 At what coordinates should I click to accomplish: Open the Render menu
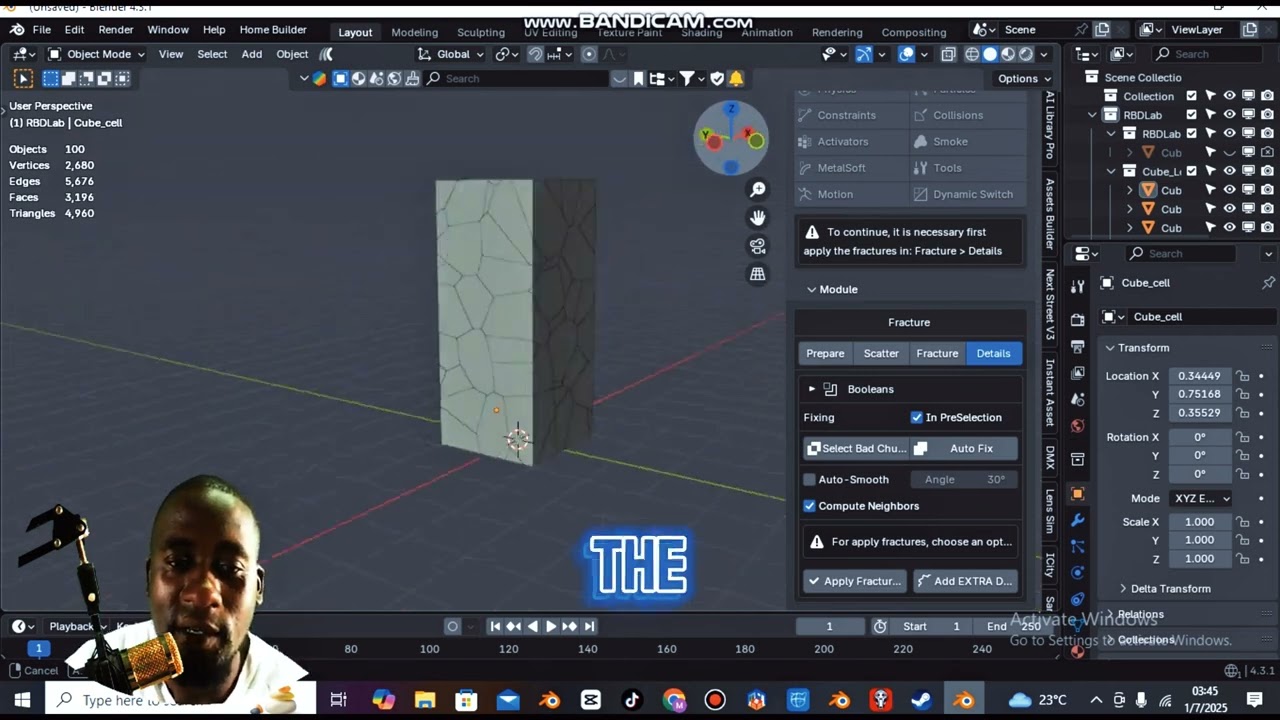click(116, 30)
